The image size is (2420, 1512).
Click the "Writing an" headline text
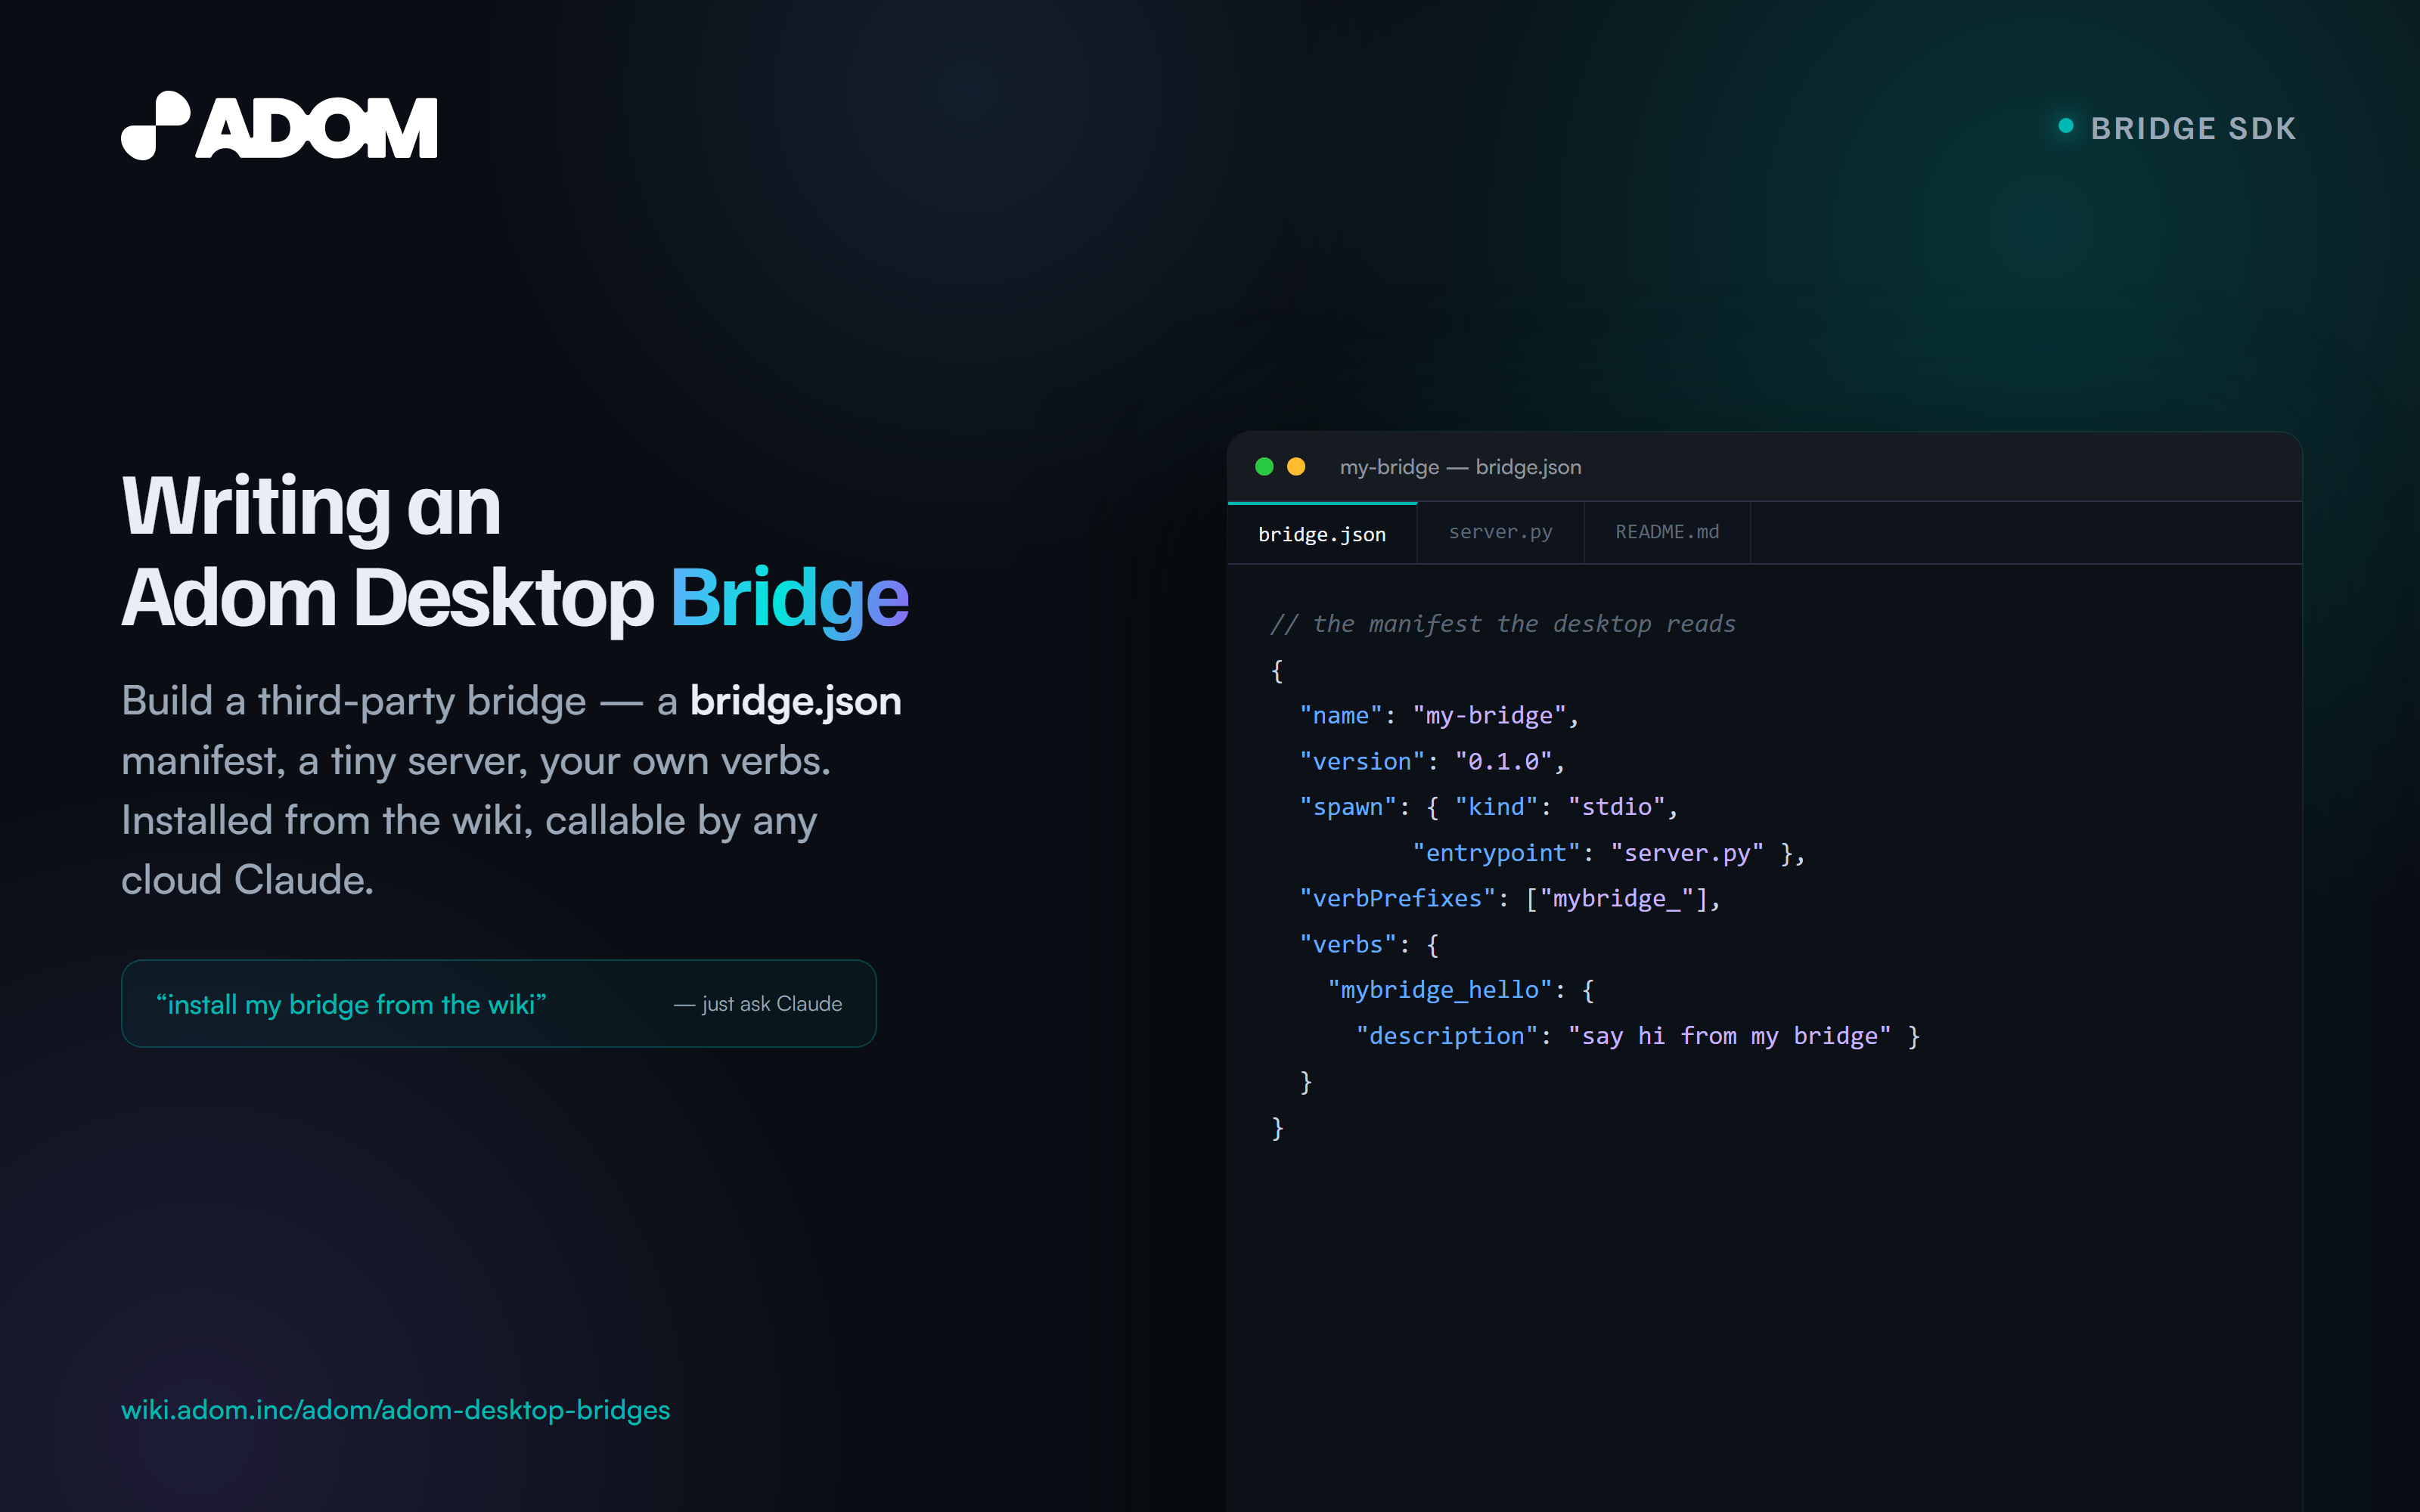[x=311, y=508]
